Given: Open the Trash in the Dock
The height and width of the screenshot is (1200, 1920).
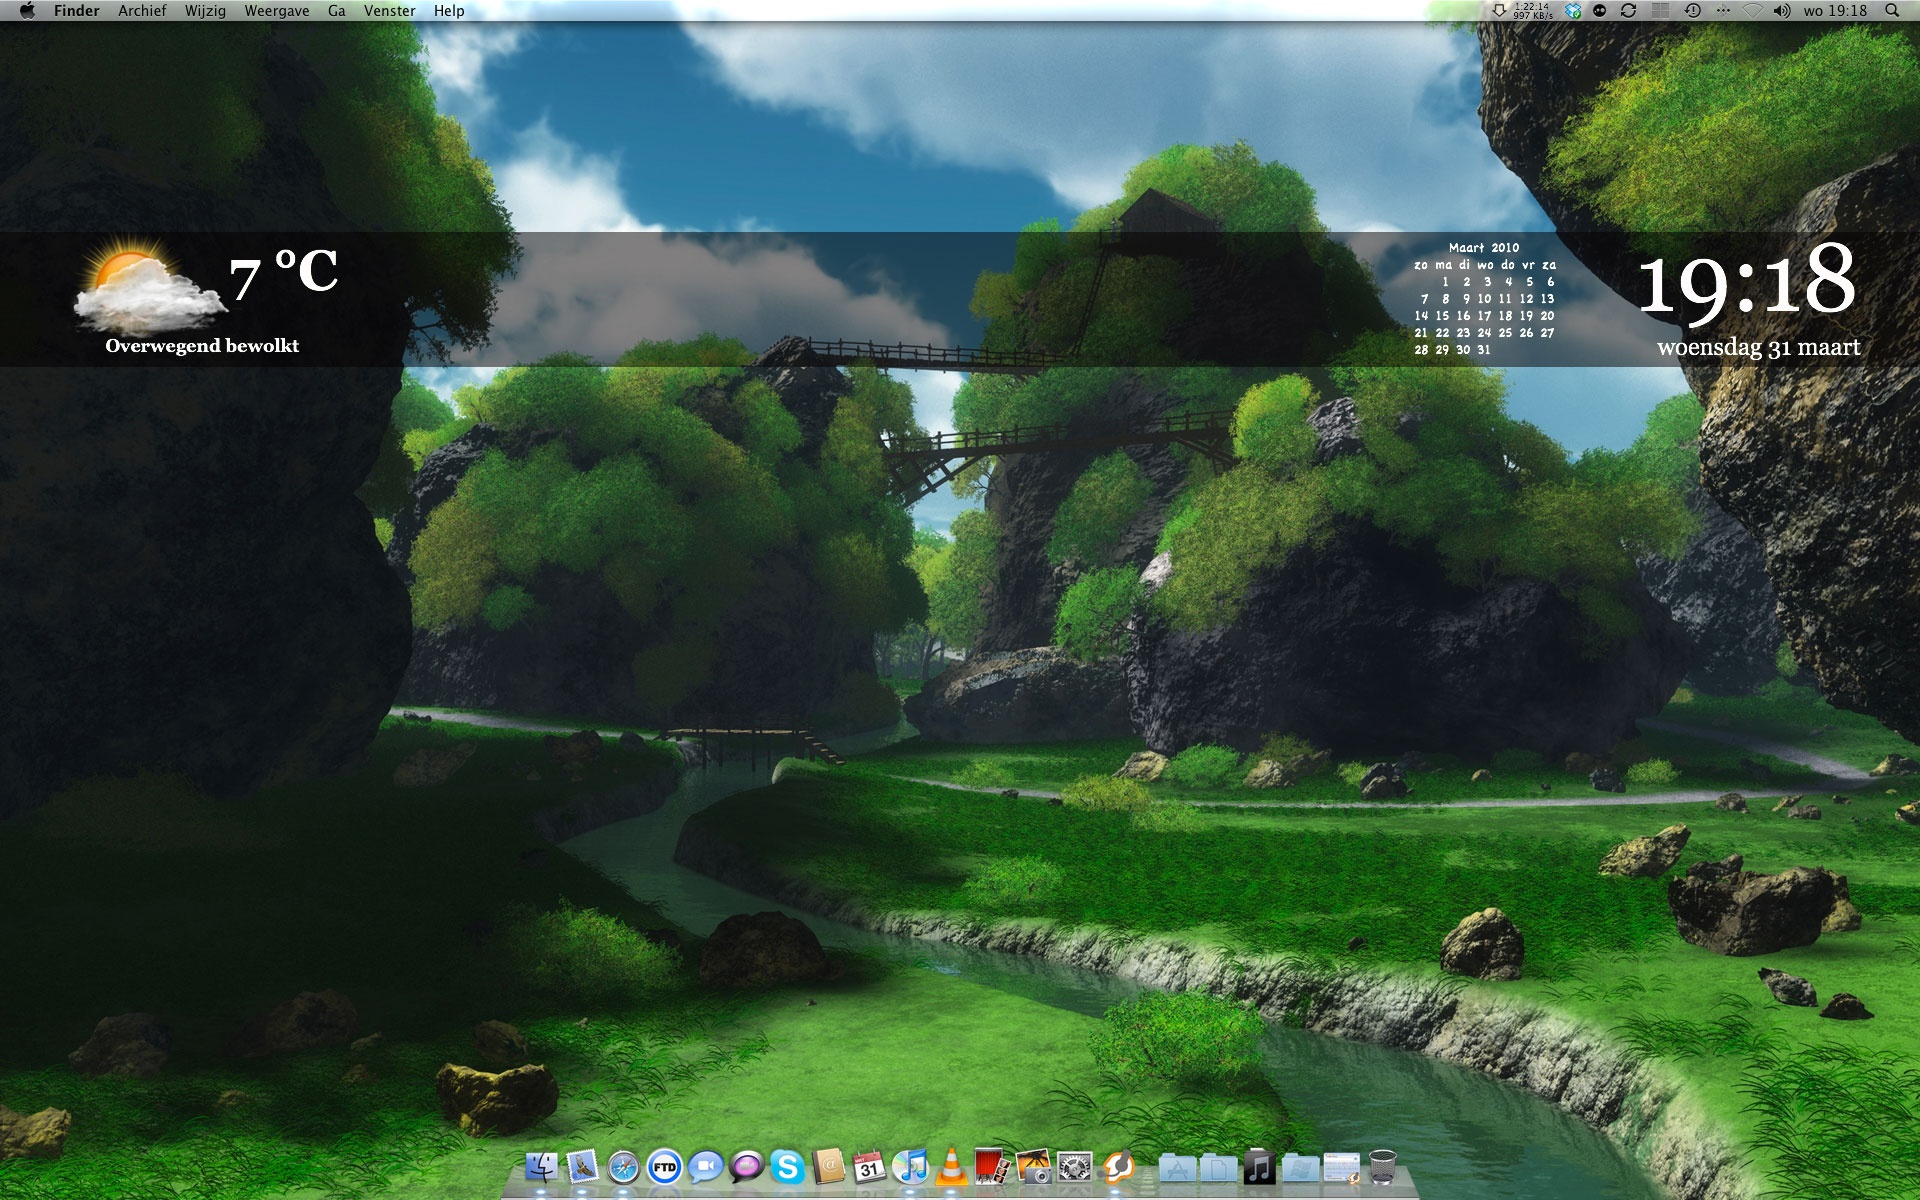Looking at the screenshot, I should [1382, 1167].
